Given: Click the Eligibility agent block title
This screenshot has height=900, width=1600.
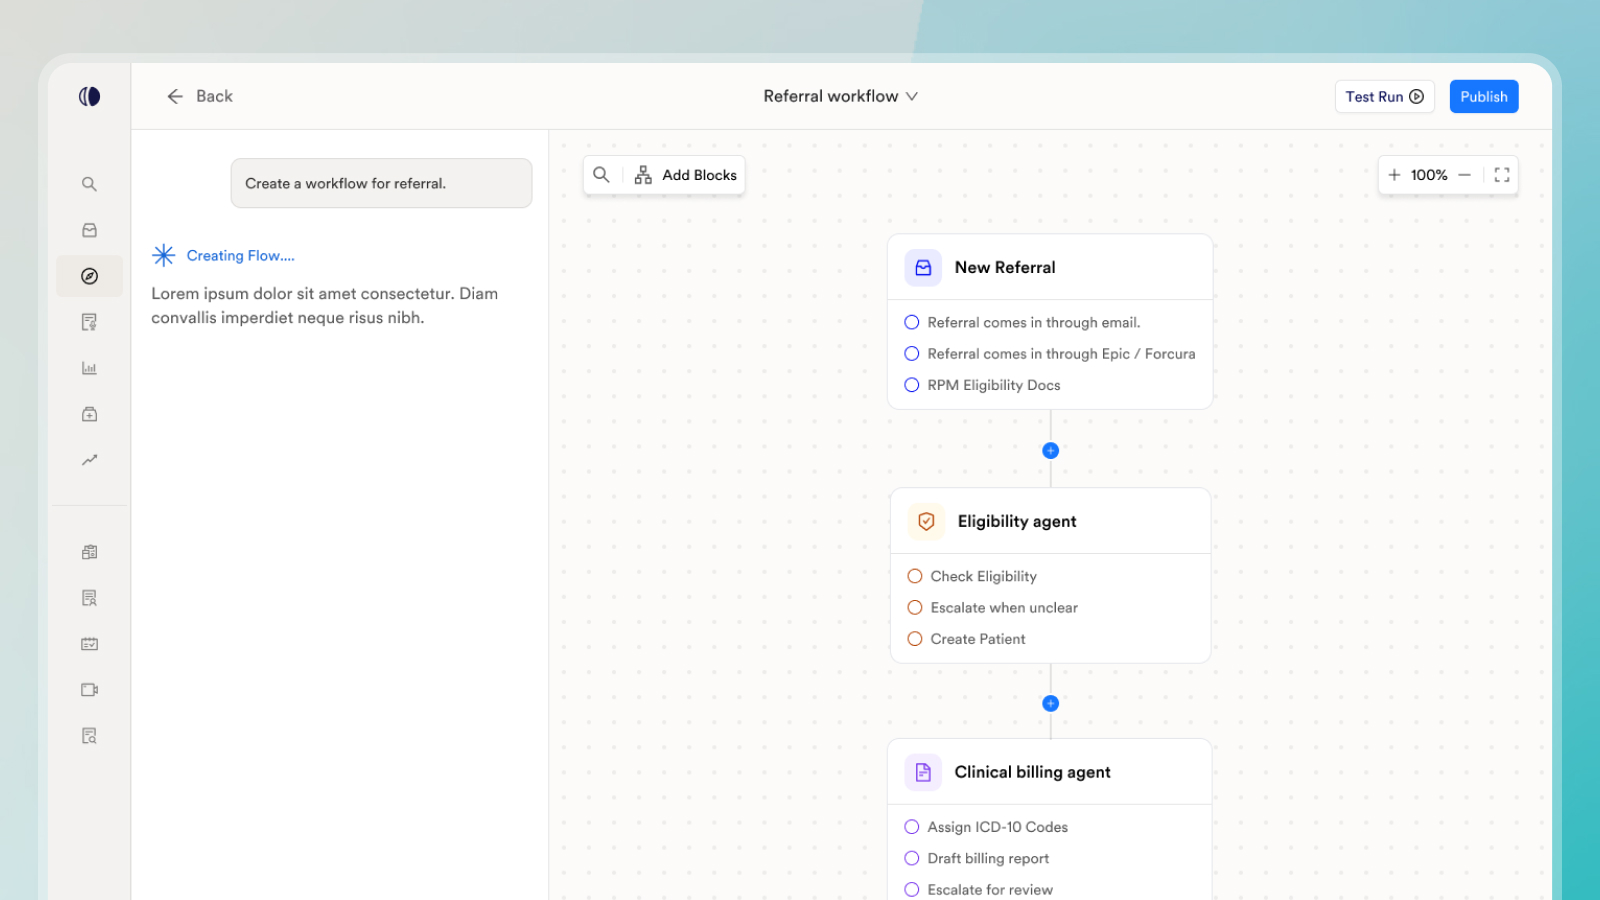Looking at the screenshot, I should [x=1017, y=521].
